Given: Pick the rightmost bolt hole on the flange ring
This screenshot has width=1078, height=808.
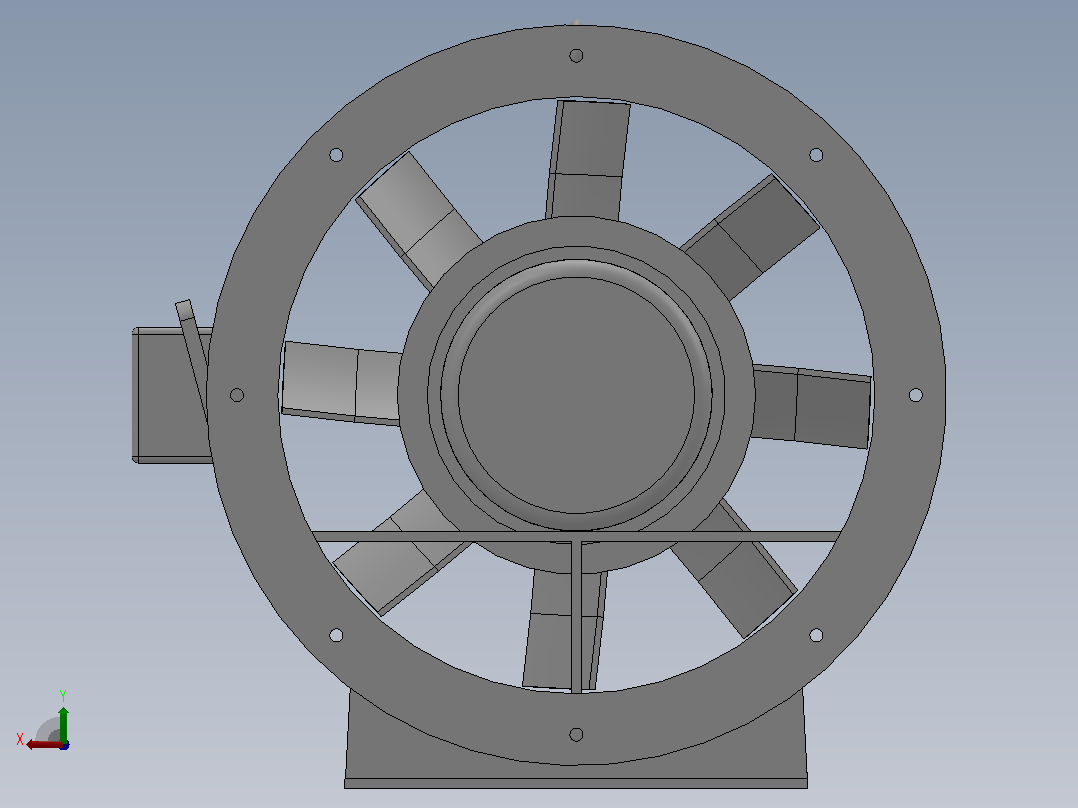Looking at the screenshot, I should [x=916, y=395].
